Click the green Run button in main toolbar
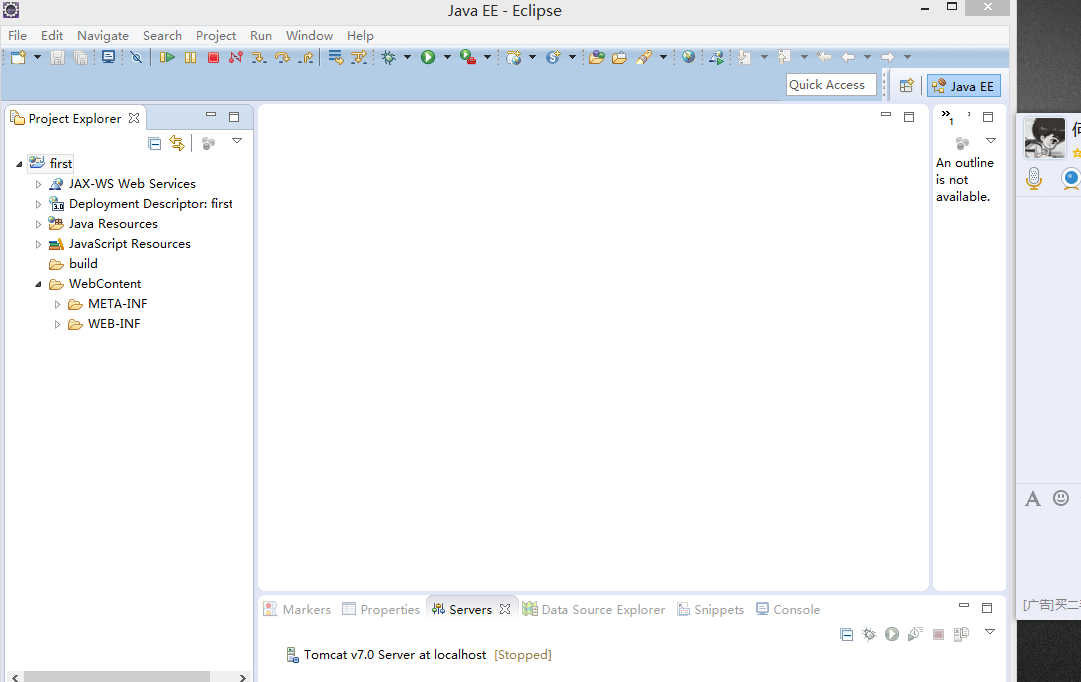Viewport: 1081px width, 682px height. [428, 57]
